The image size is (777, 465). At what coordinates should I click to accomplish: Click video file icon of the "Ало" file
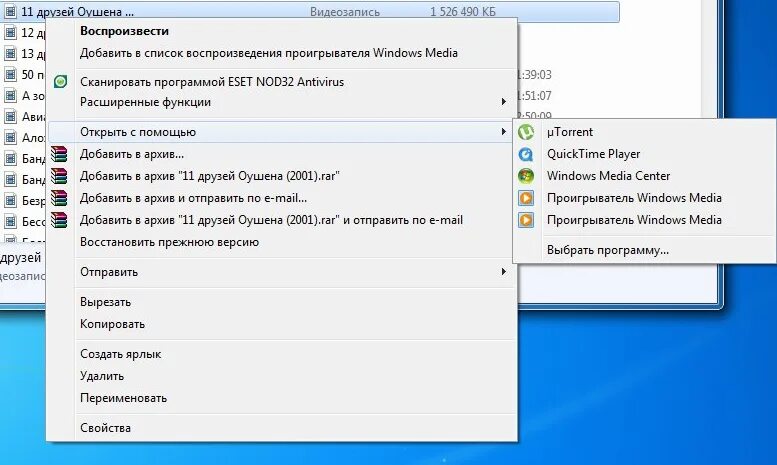click(x=10, y=137)
